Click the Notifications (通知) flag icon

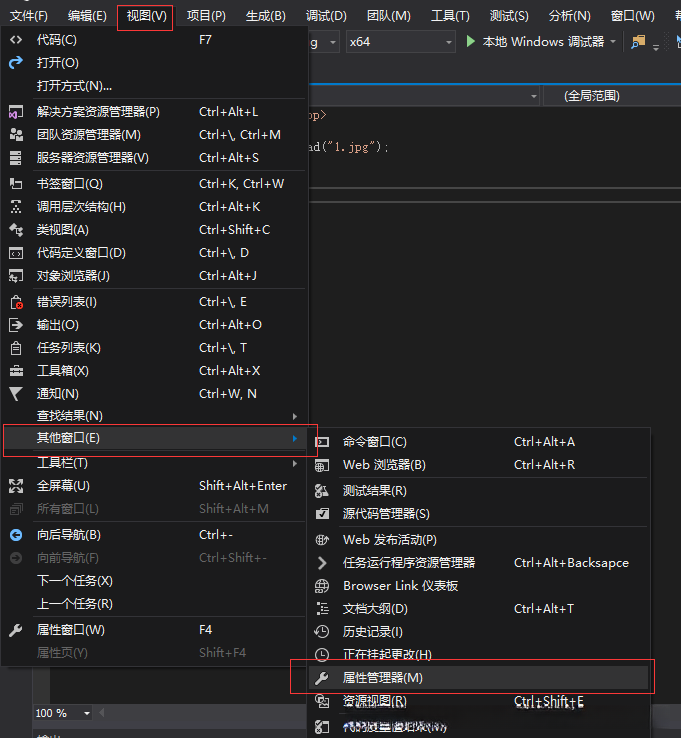(16, 394)
